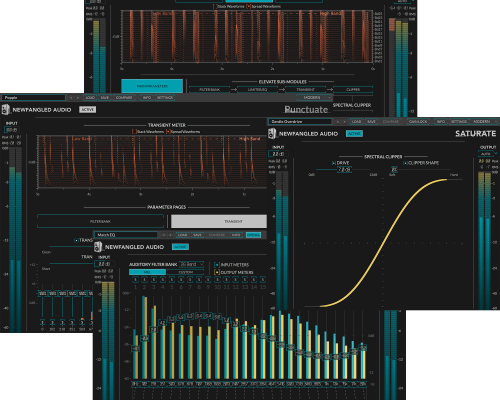Solo band 9 in the filter bank
The image size is (500, 400).
pyautogui.click(x=208, y=280)
